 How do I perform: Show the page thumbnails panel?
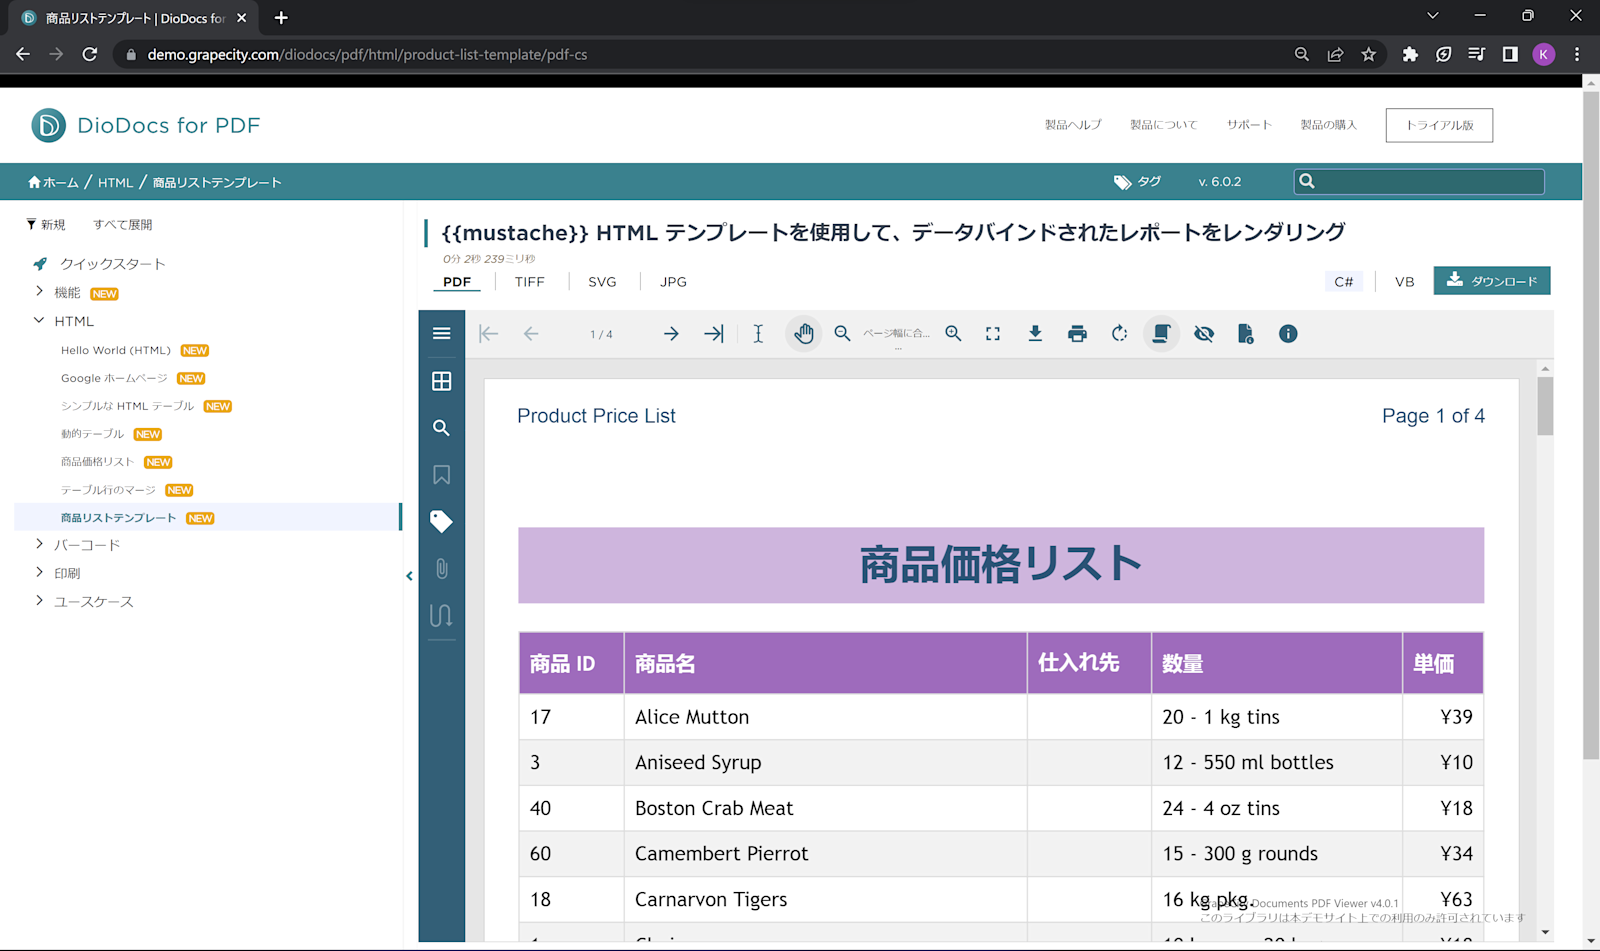point(441,381)
